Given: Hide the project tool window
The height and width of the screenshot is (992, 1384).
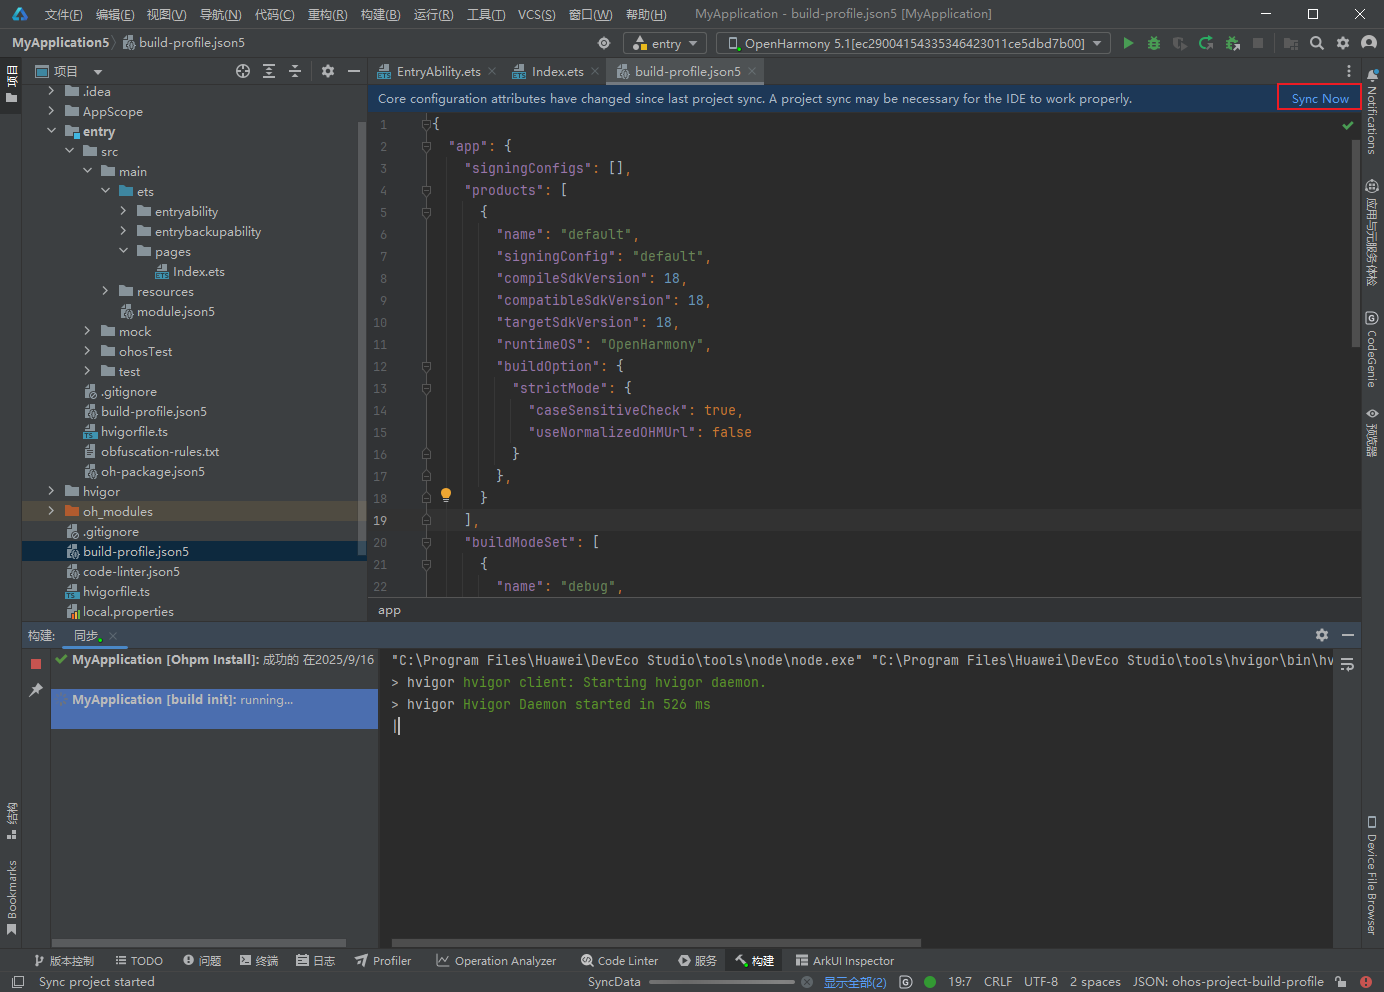Looking at the screenshot, I should (x=354, y=71).
